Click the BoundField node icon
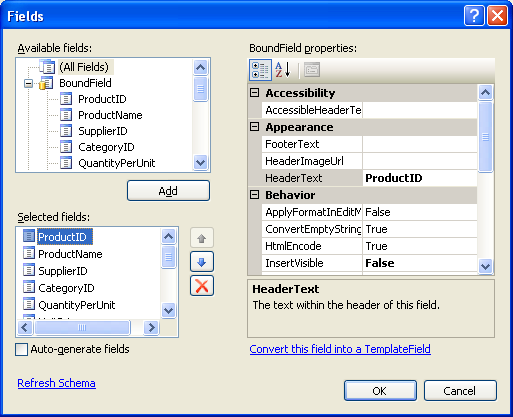This screenshot has height=417, width=513. (46, 83)
